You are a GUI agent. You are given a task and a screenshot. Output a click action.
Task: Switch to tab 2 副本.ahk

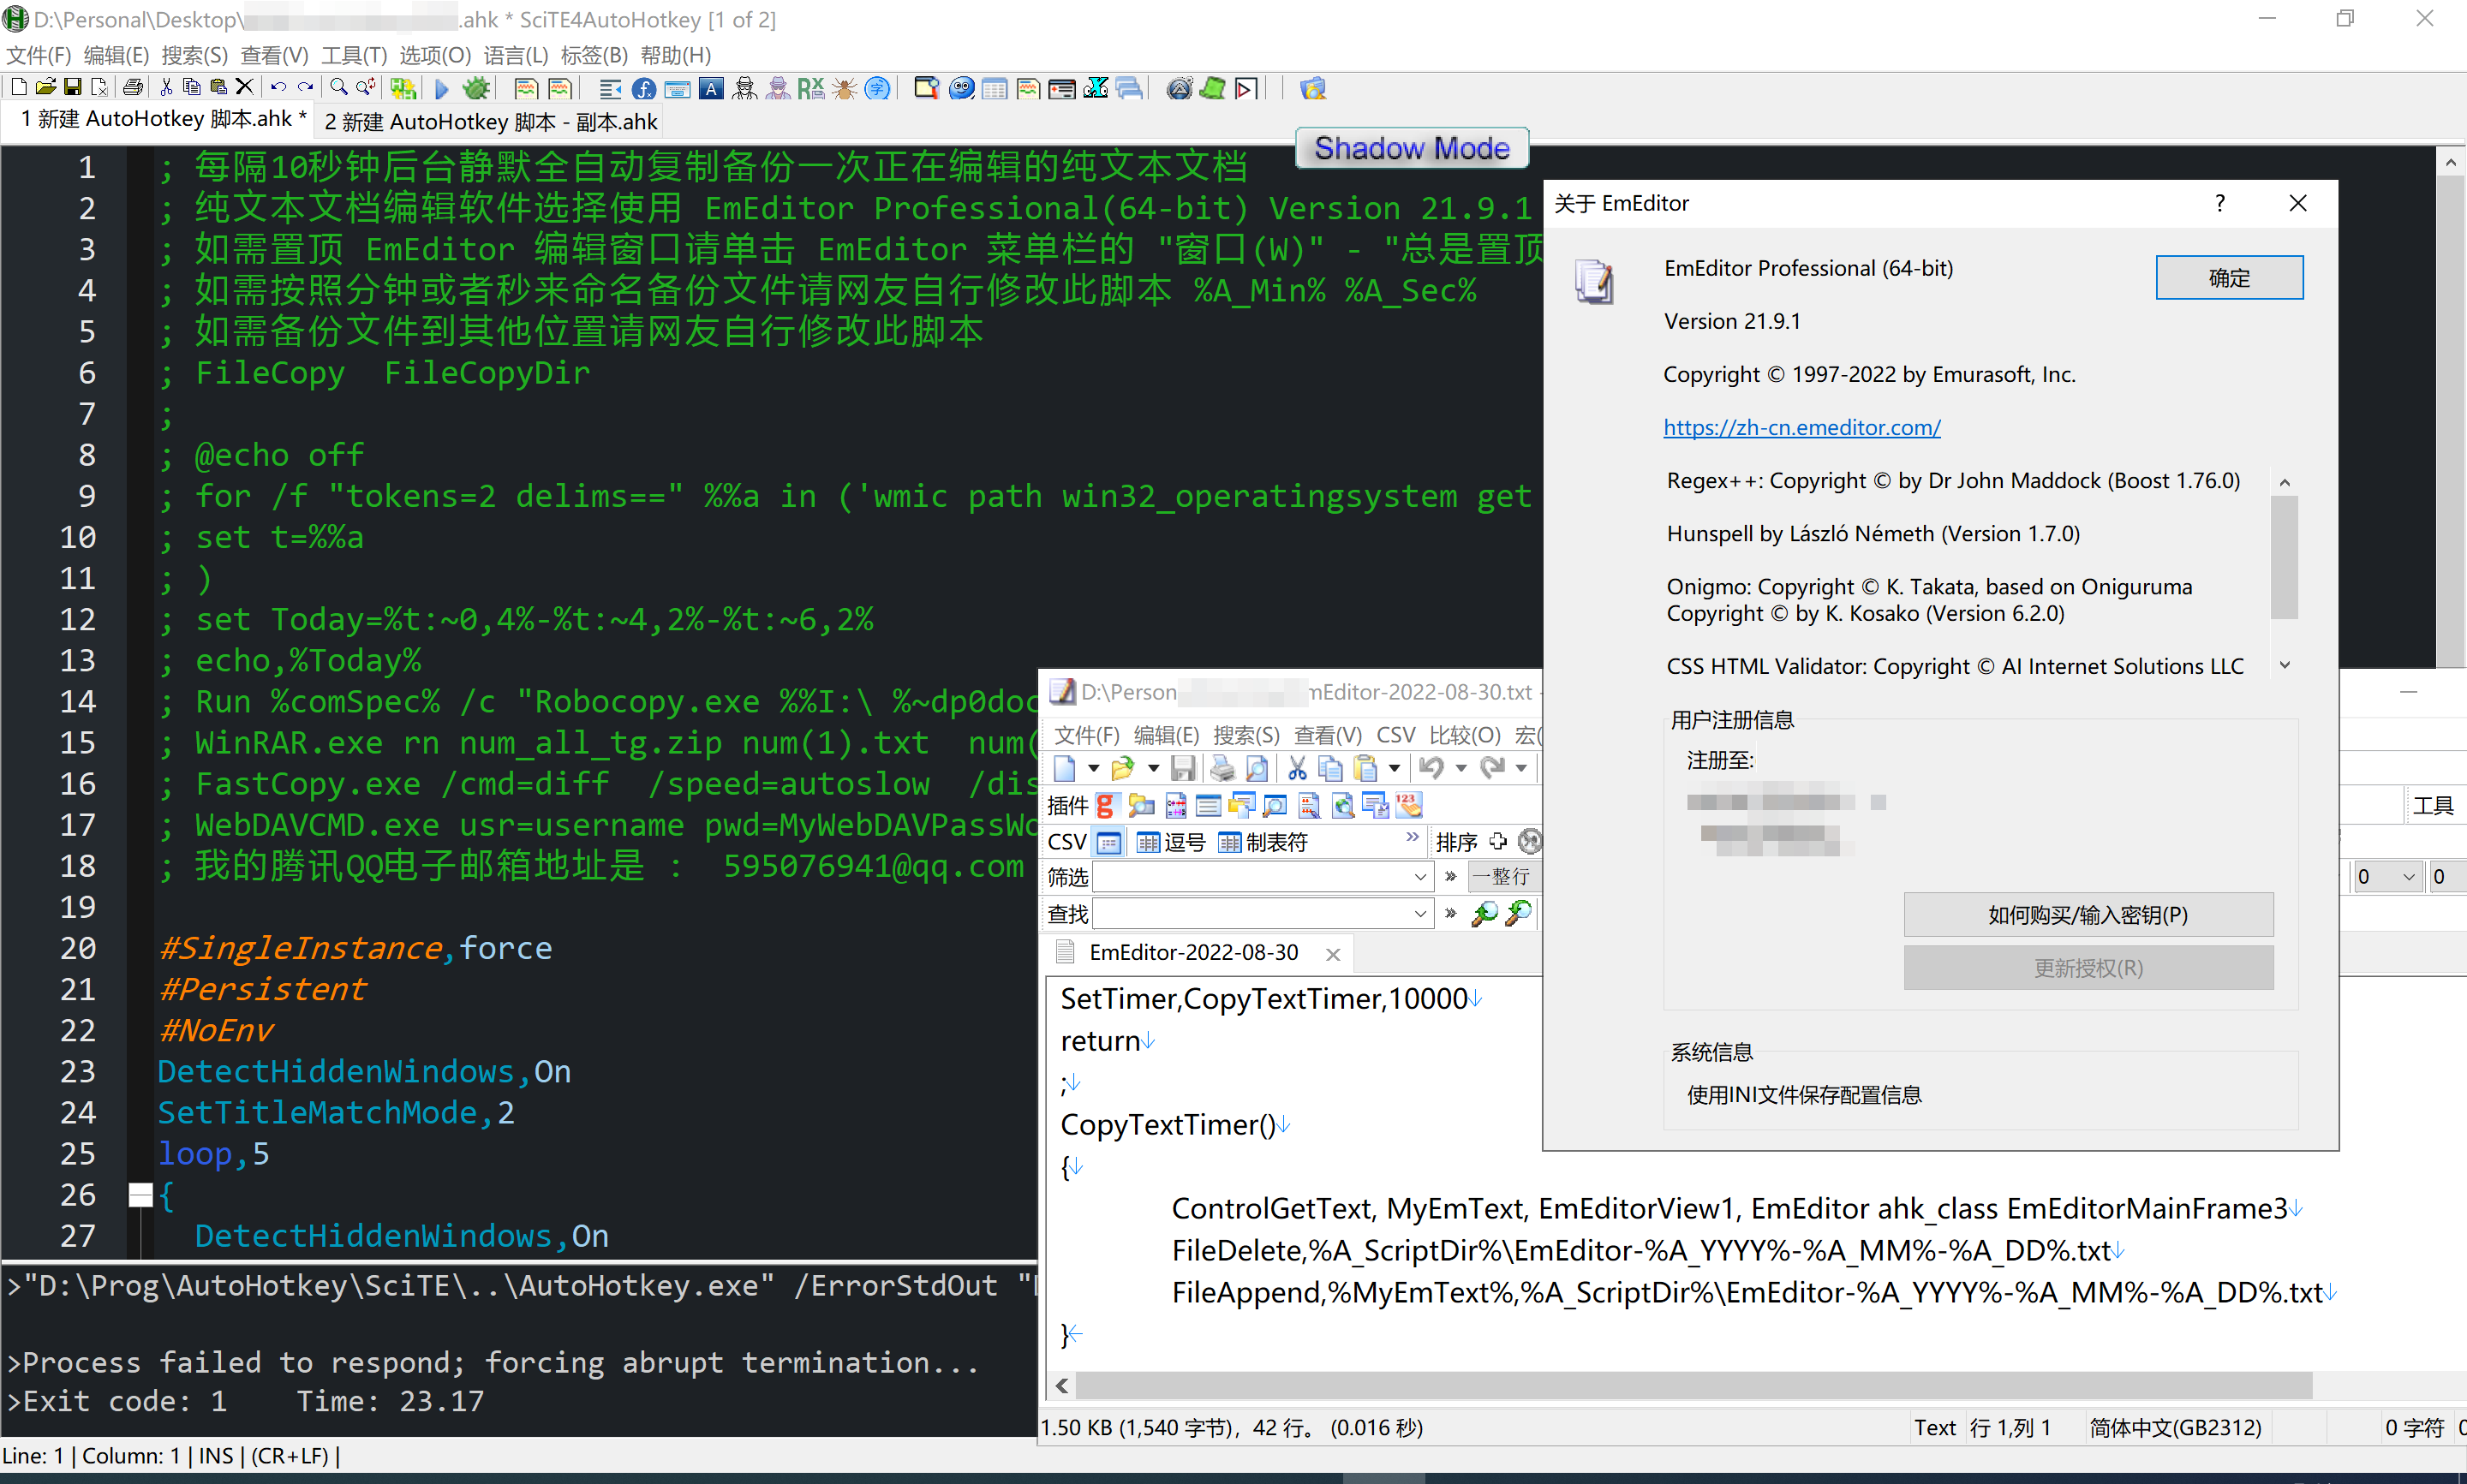click(x=490, y=122)
